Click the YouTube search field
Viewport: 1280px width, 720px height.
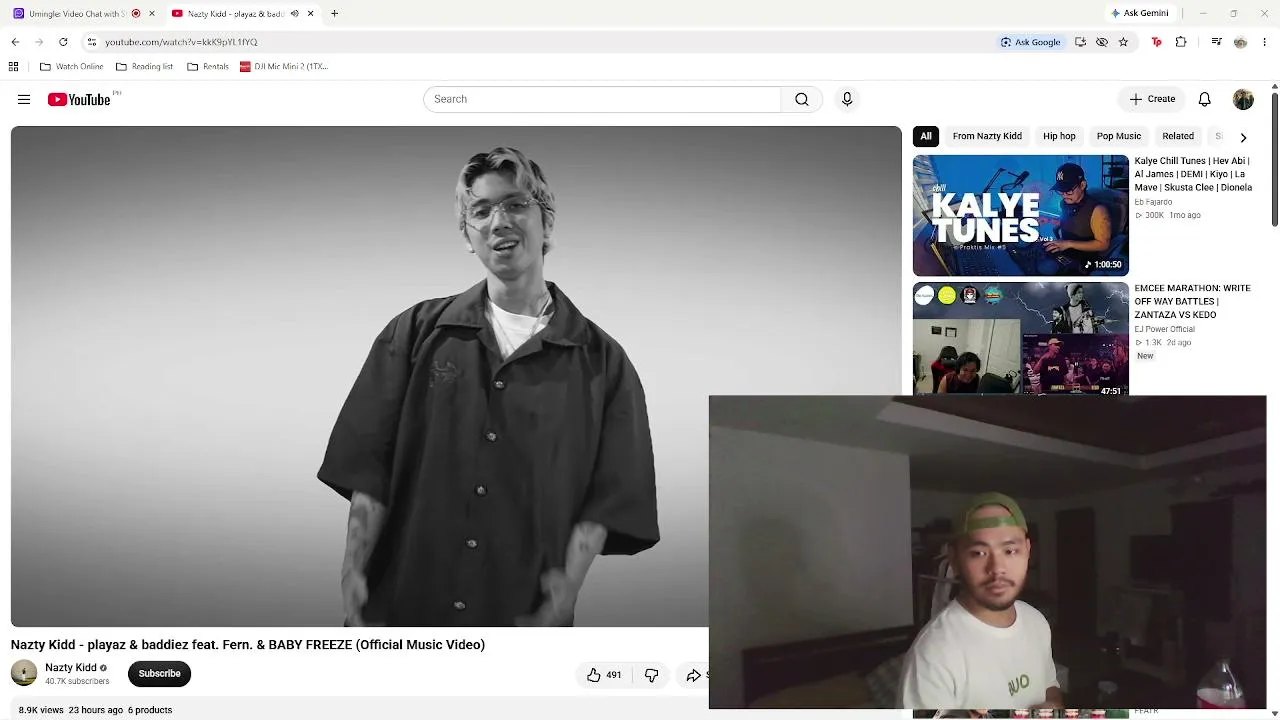602,99
